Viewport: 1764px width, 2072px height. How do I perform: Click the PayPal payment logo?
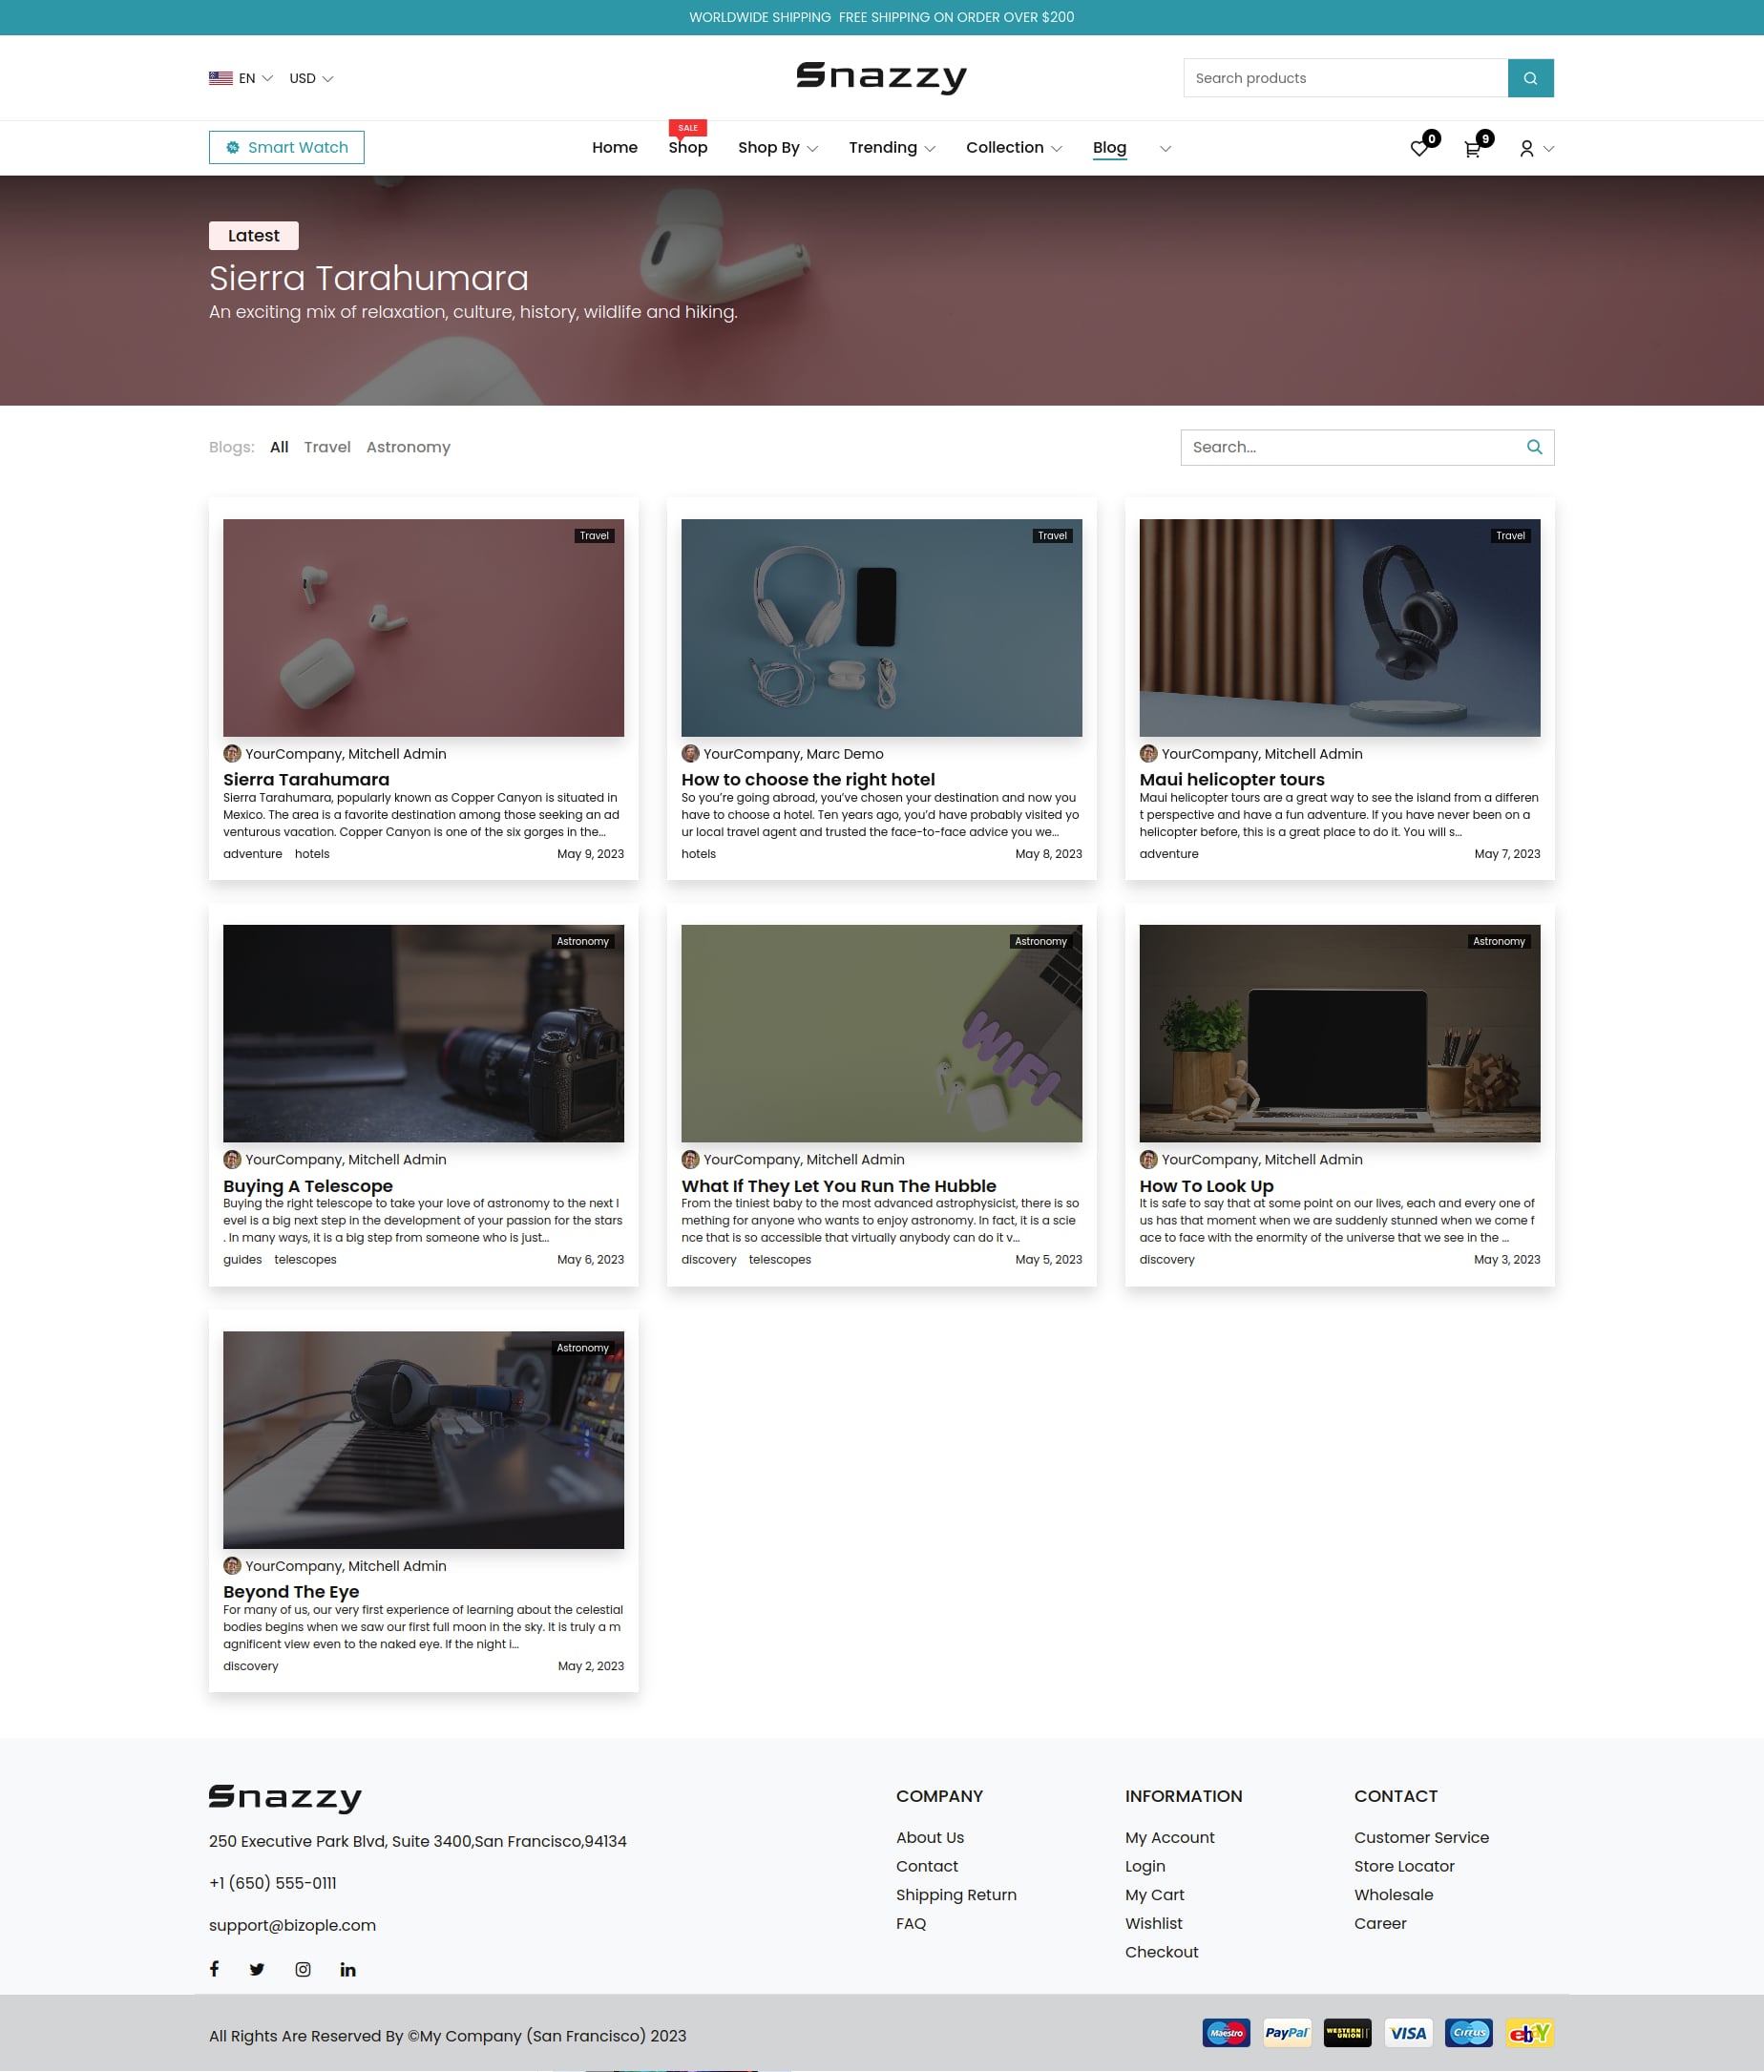1287,2033
